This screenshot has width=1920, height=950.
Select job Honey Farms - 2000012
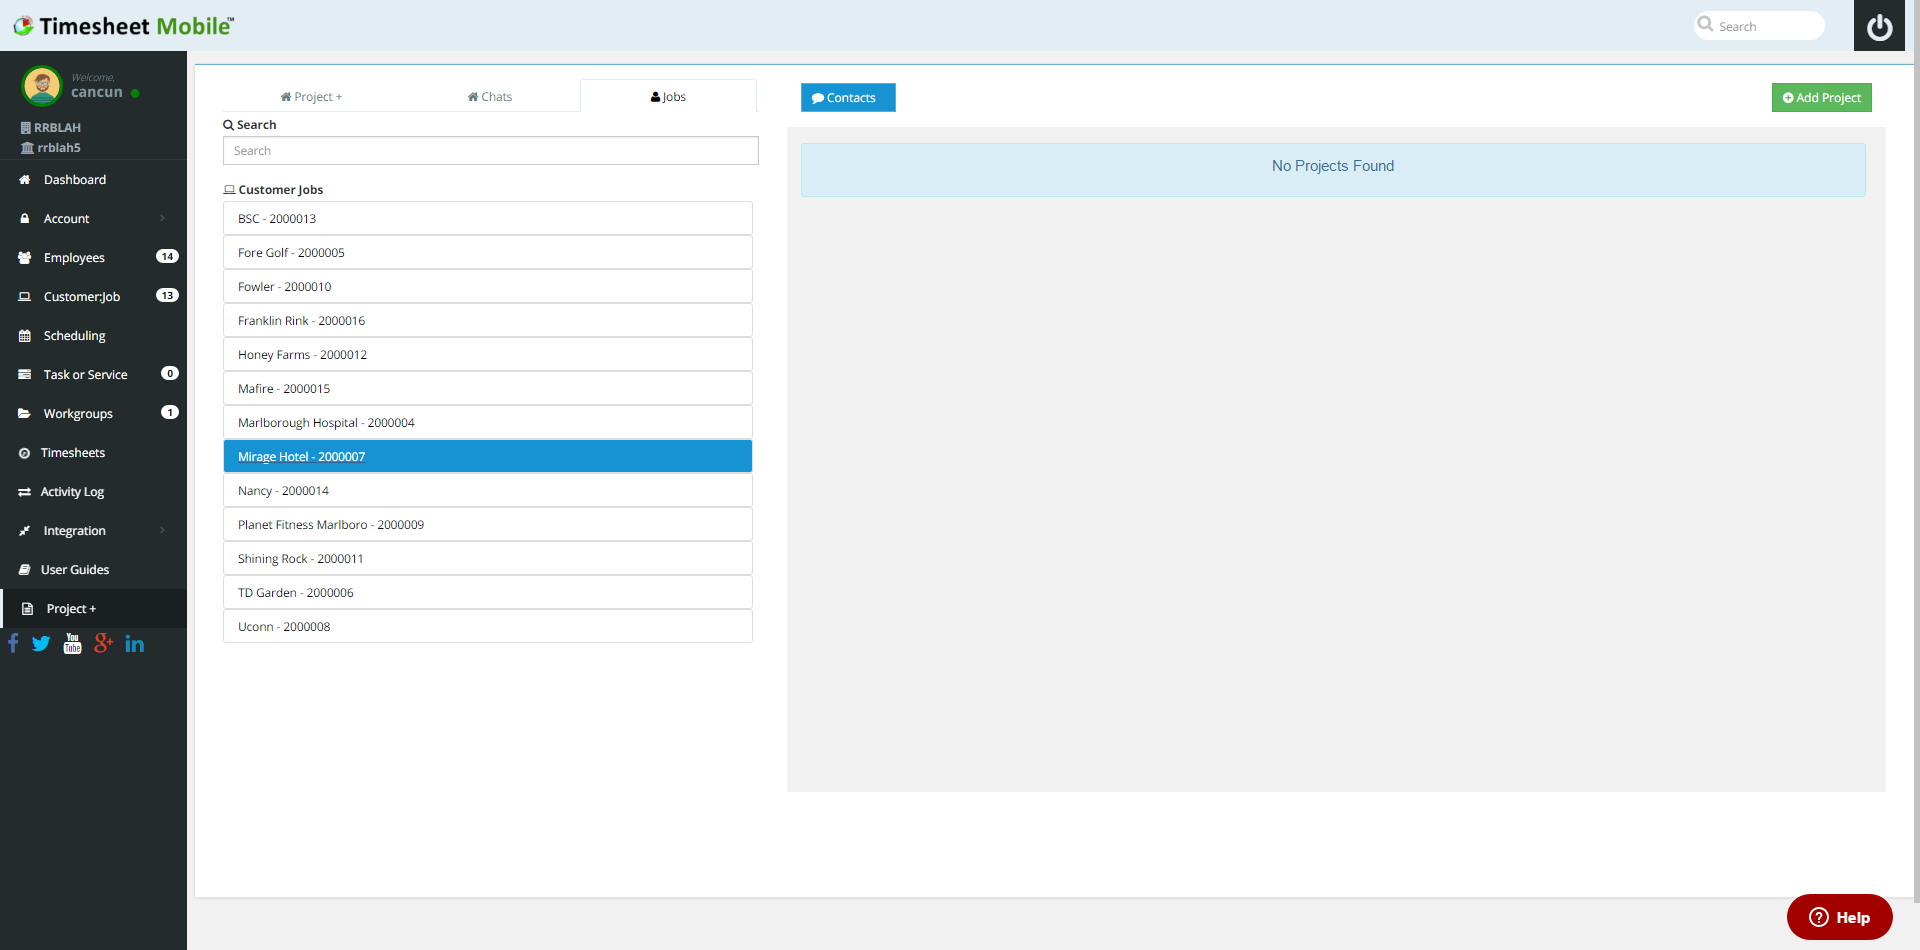pyautogui.click(x=488, y=355)
